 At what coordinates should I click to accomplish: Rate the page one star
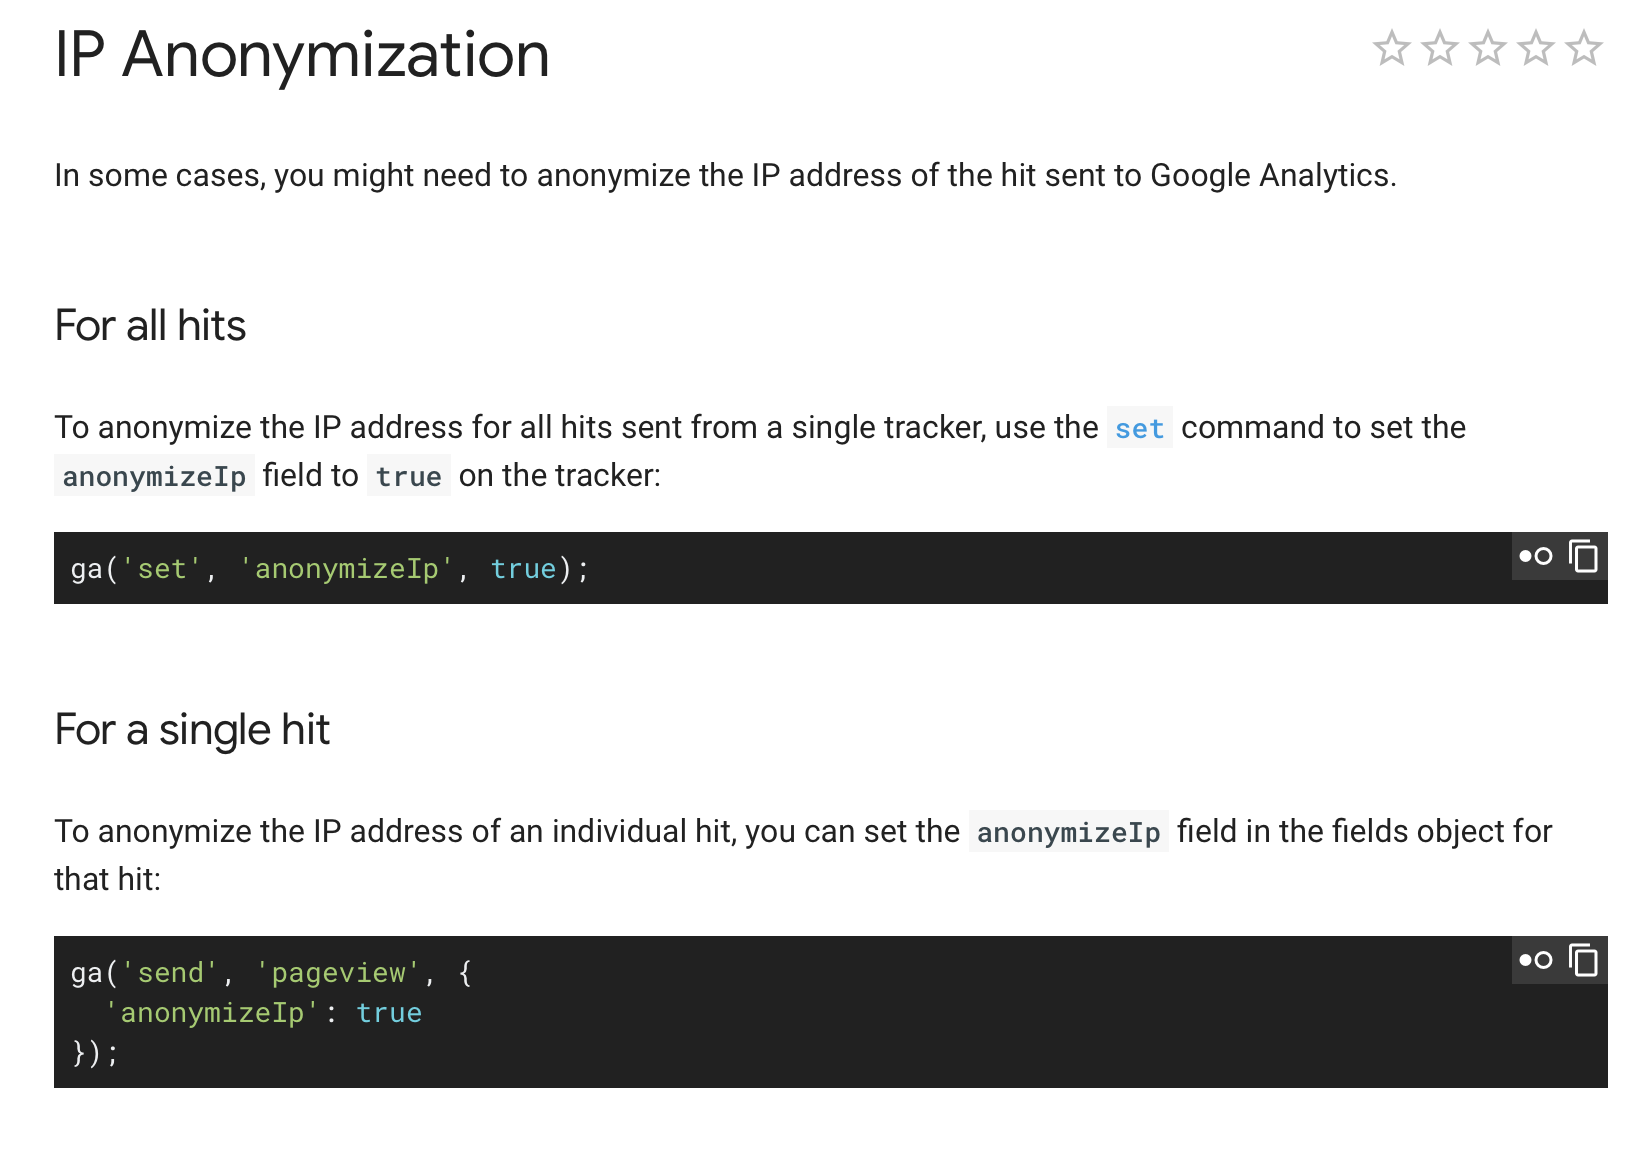[x=1391, y=48]
